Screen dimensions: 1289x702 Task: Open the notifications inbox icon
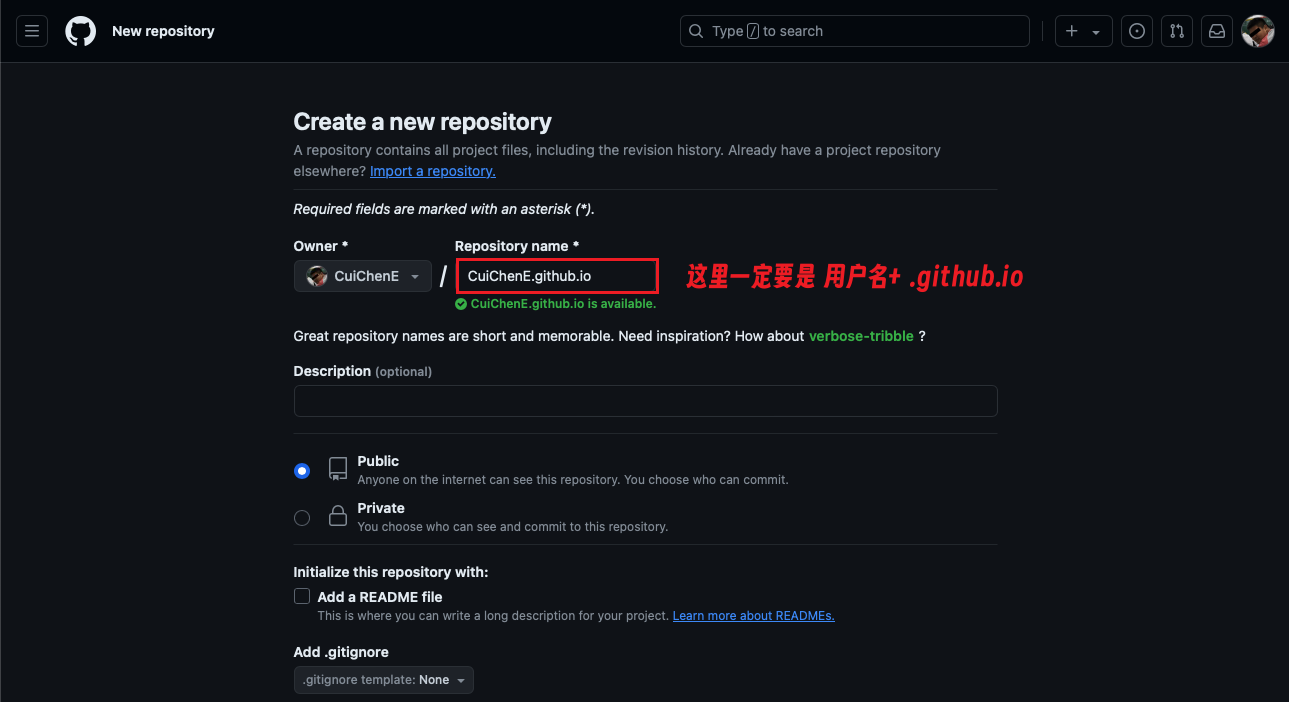[1217, 31]
